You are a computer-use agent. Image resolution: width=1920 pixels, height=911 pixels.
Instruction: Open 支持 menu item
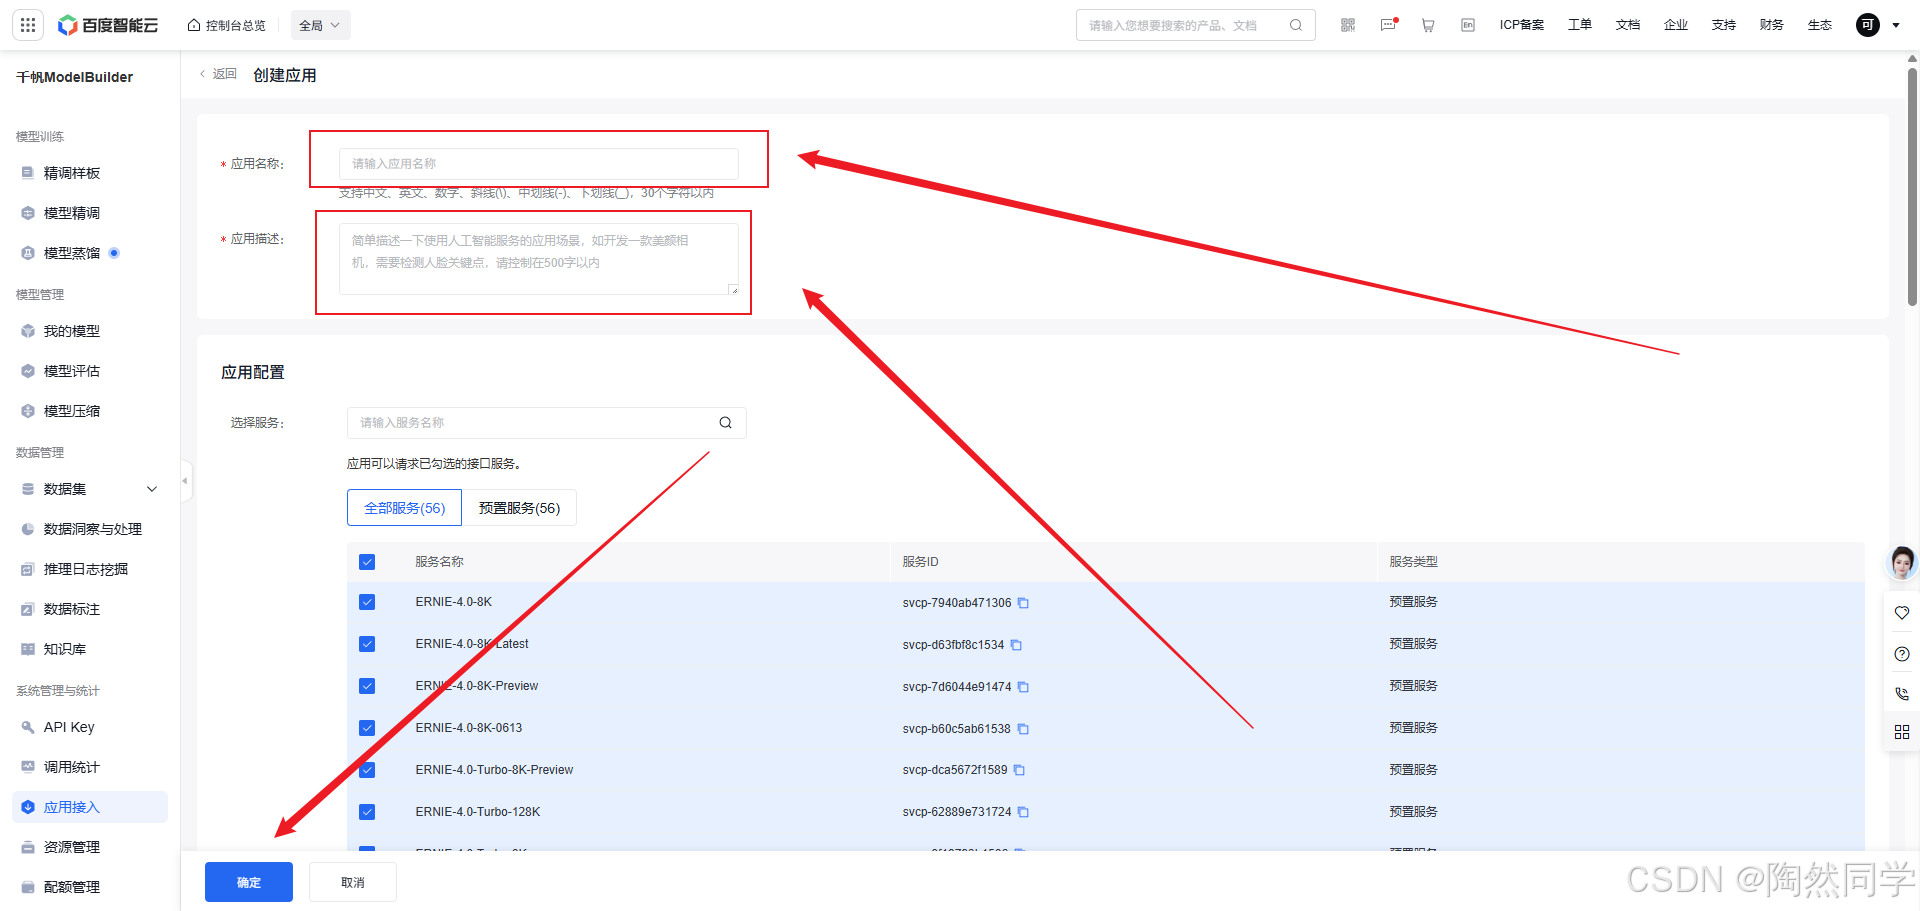1724,25
